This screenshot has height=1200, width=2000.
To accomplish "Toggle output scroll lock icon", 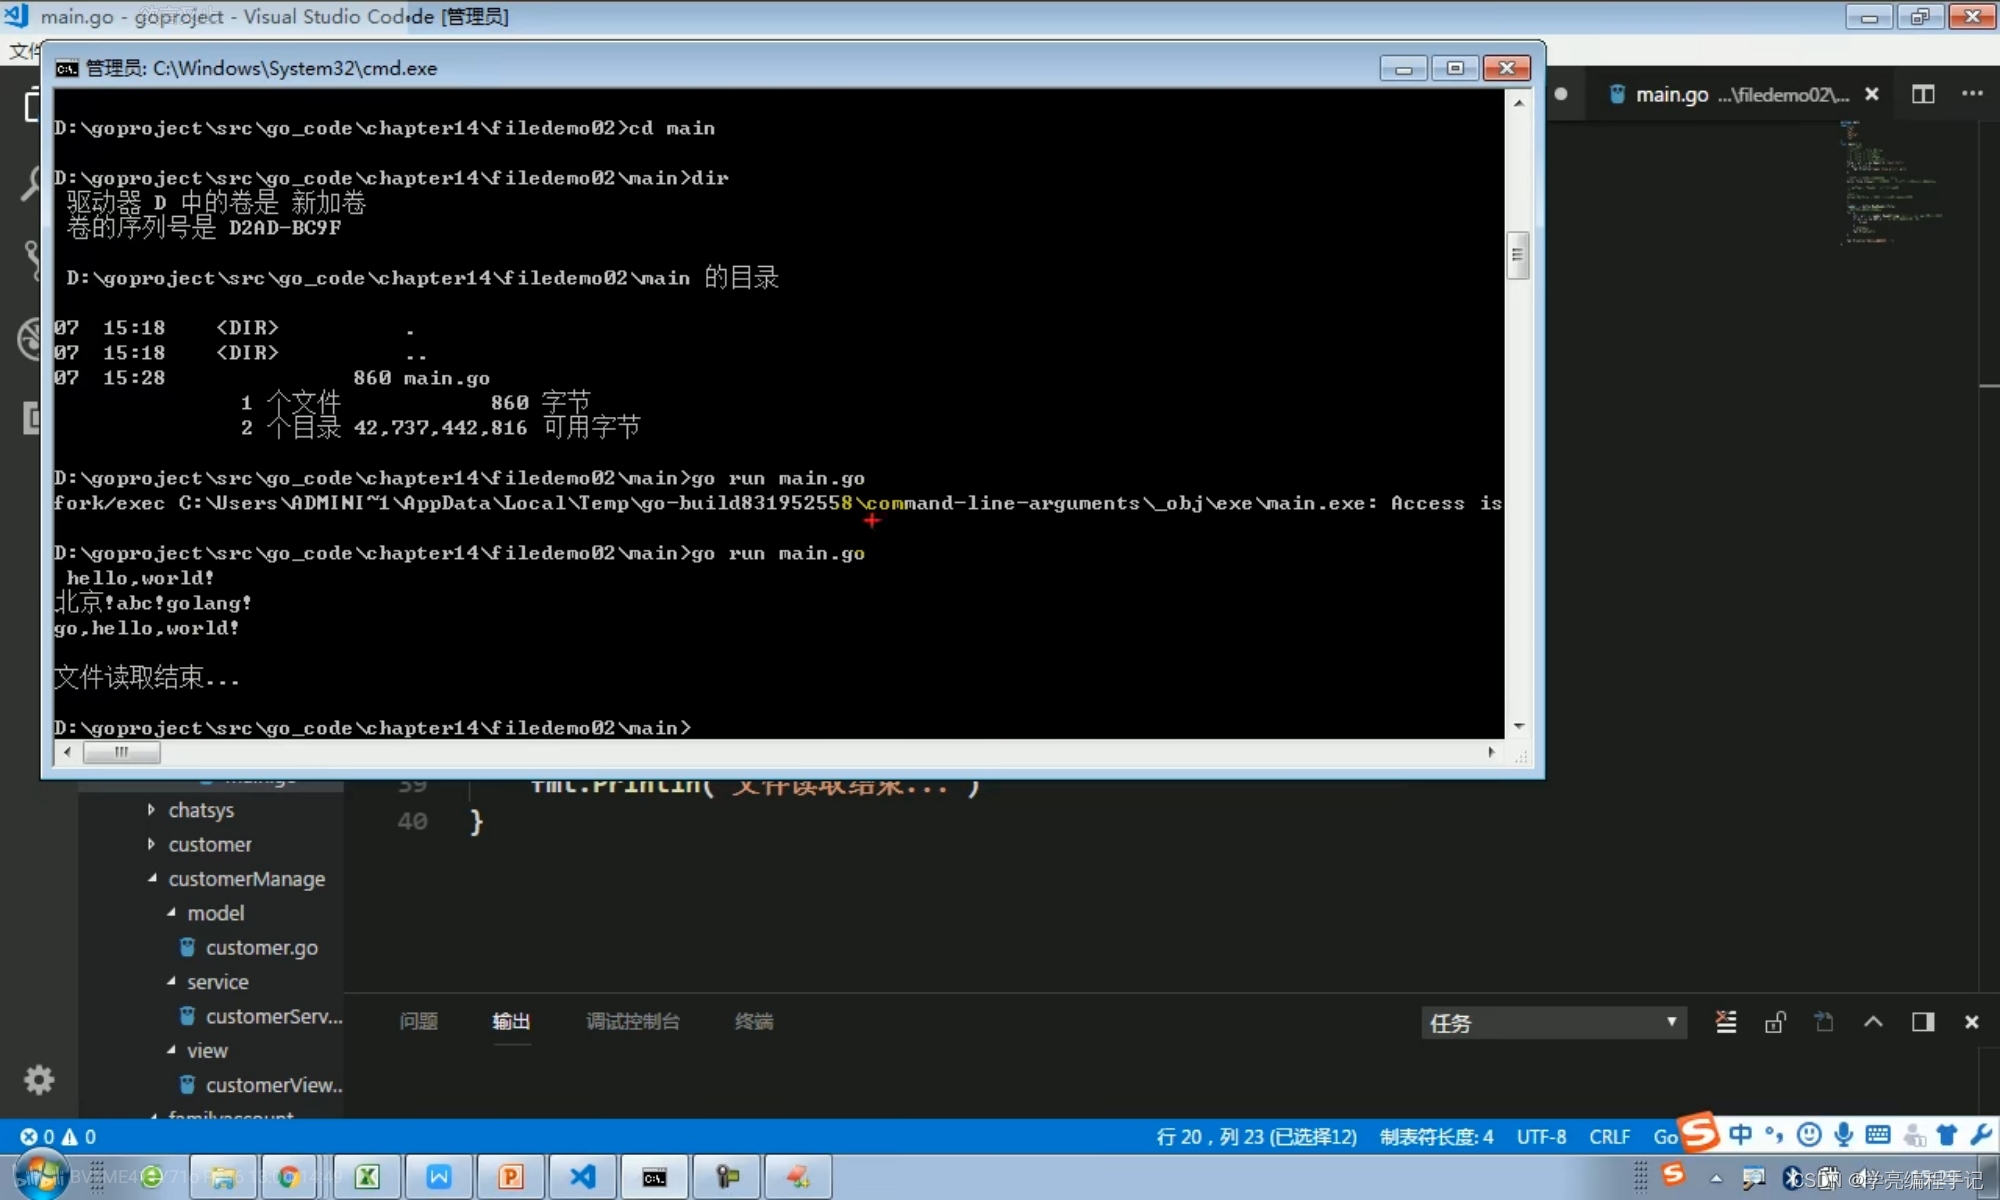I will 1775,1022.
